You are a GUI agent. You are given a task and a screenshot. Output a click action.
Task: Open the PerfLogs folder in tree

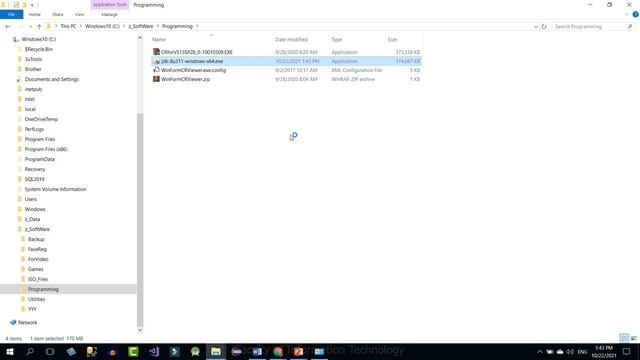tap(34, 129)
